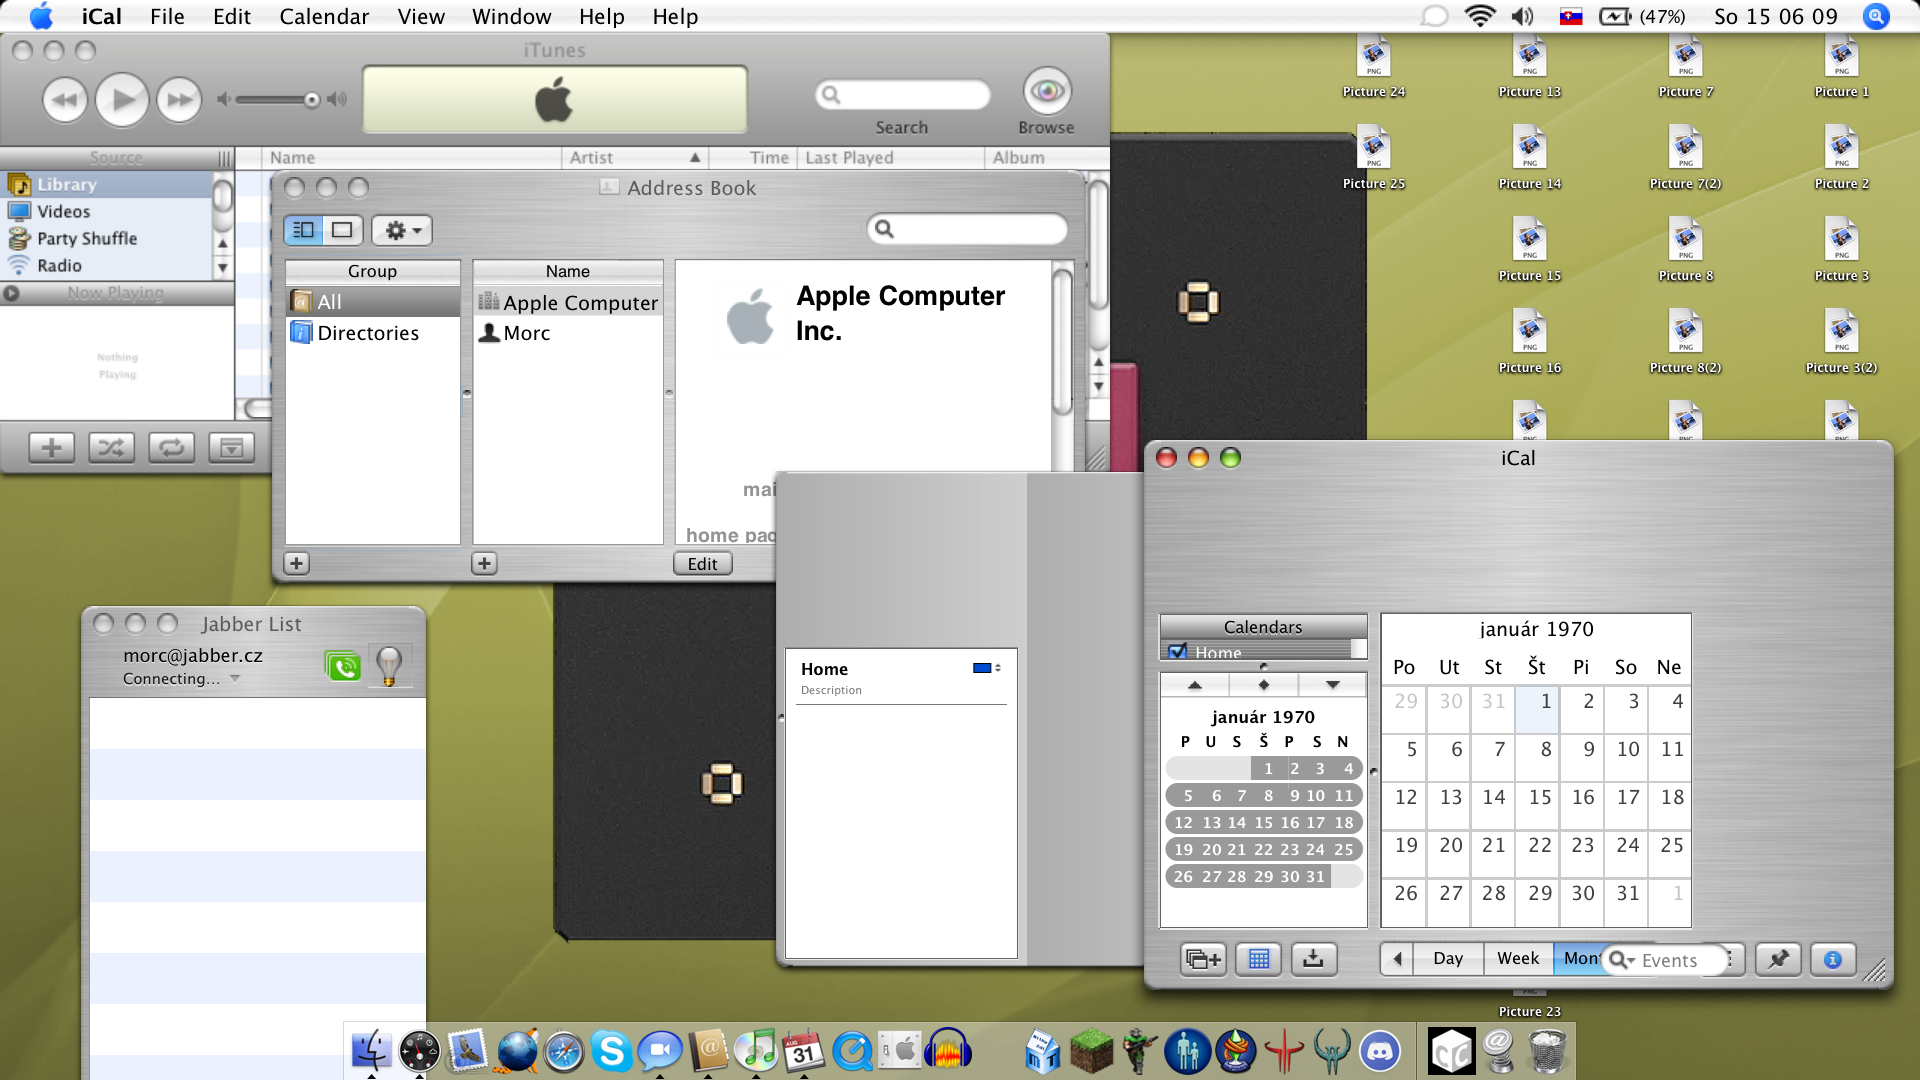The width and height of the screenshot is (1920, 1080).
Task: Toggle repeat in the iTunes bottom bar
Action: (171, 448)
